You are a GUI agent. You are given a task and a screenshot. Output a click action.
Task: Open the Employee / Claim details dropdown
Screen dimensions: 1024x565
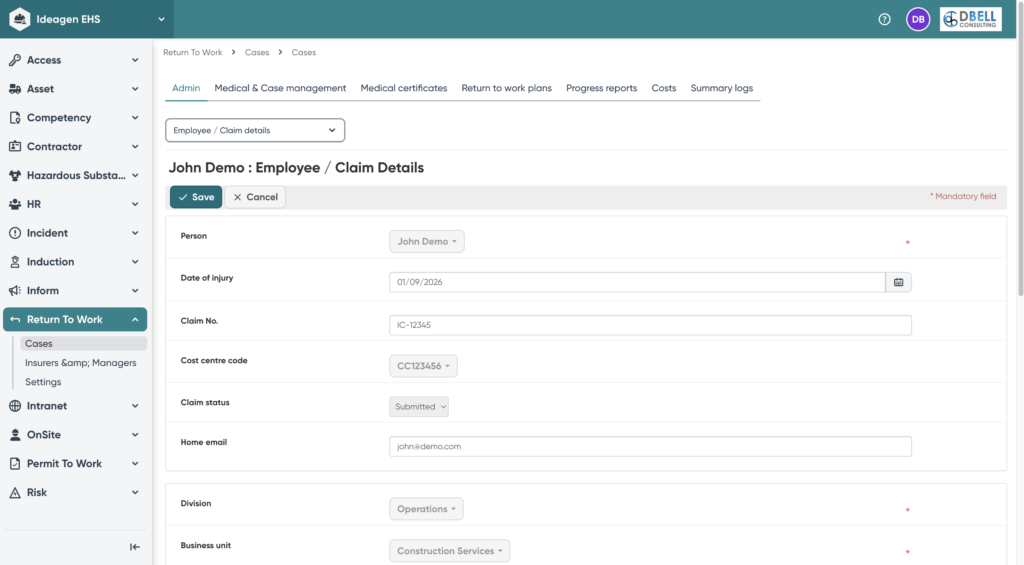pyautogui.click(x=255, y=130)
